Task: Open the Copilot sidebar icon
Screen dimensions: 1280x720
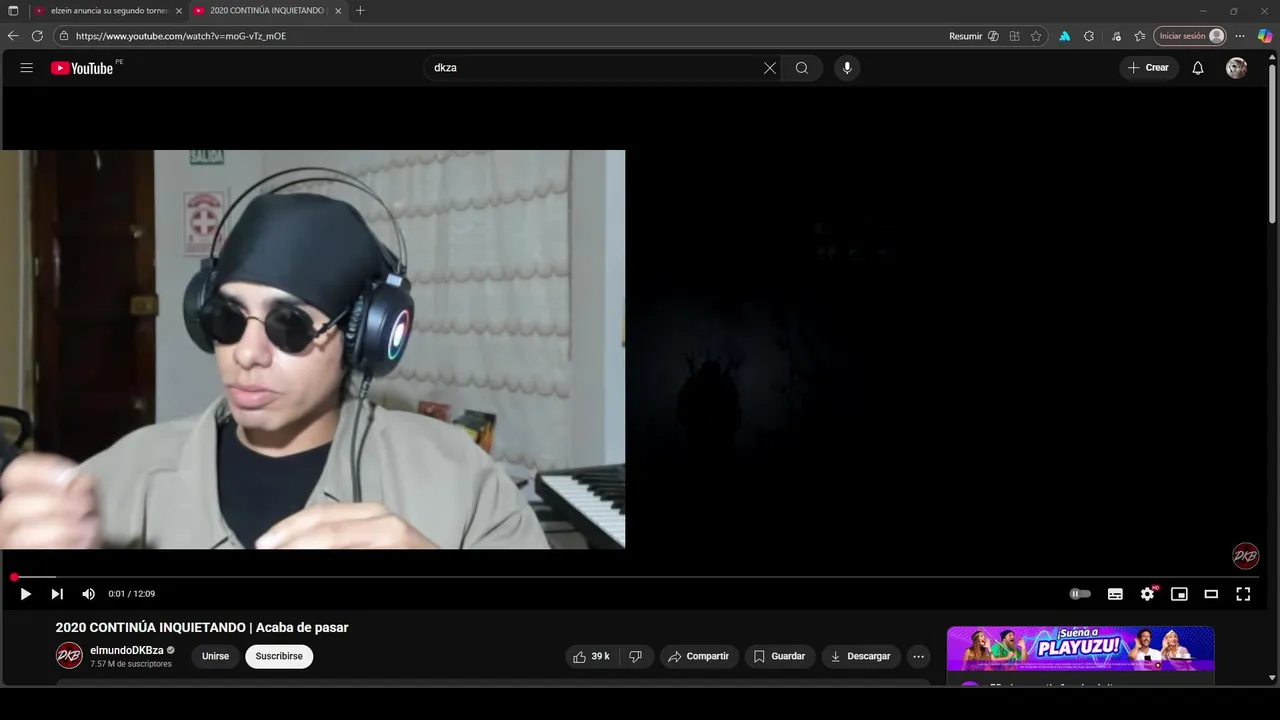Action: tap(1265, 36)
